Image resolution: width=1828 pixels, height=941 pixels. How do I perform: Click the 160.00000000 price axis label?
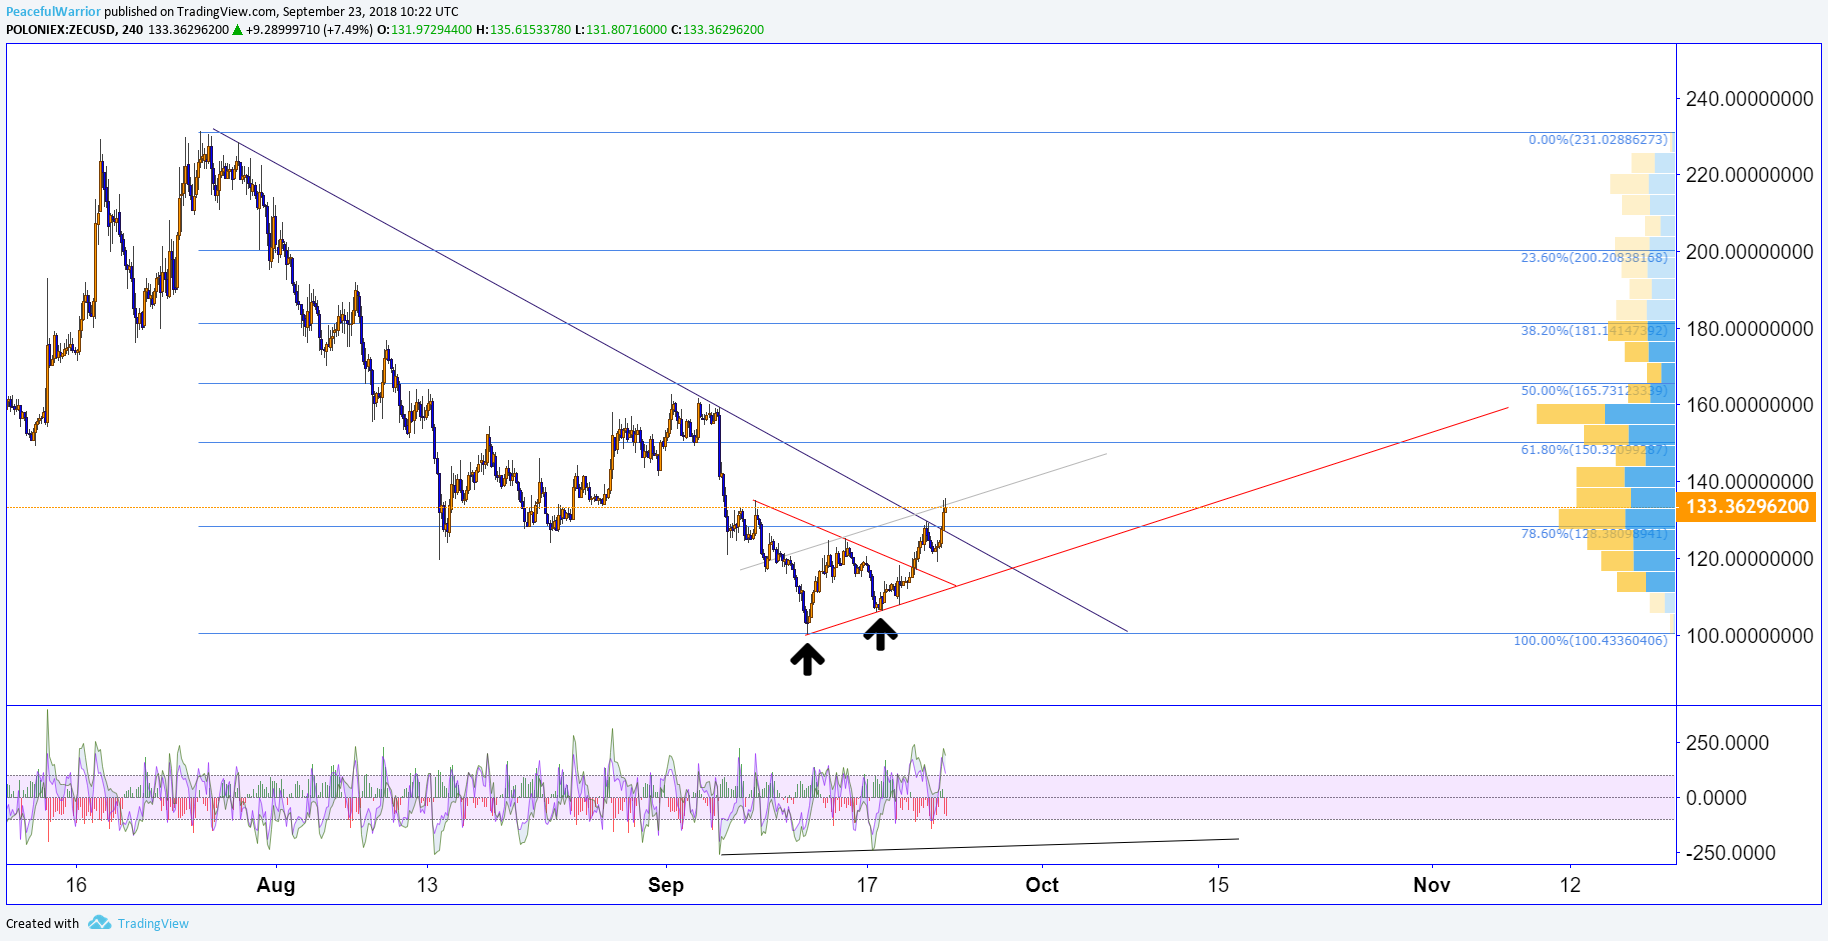click(x=1749, y=405)
